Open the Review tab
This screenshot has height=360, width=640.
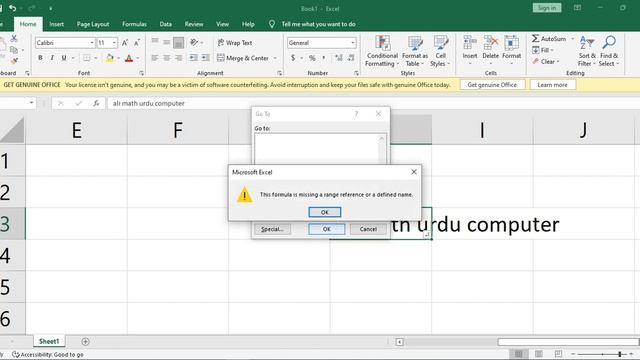(x=194, y=24)
